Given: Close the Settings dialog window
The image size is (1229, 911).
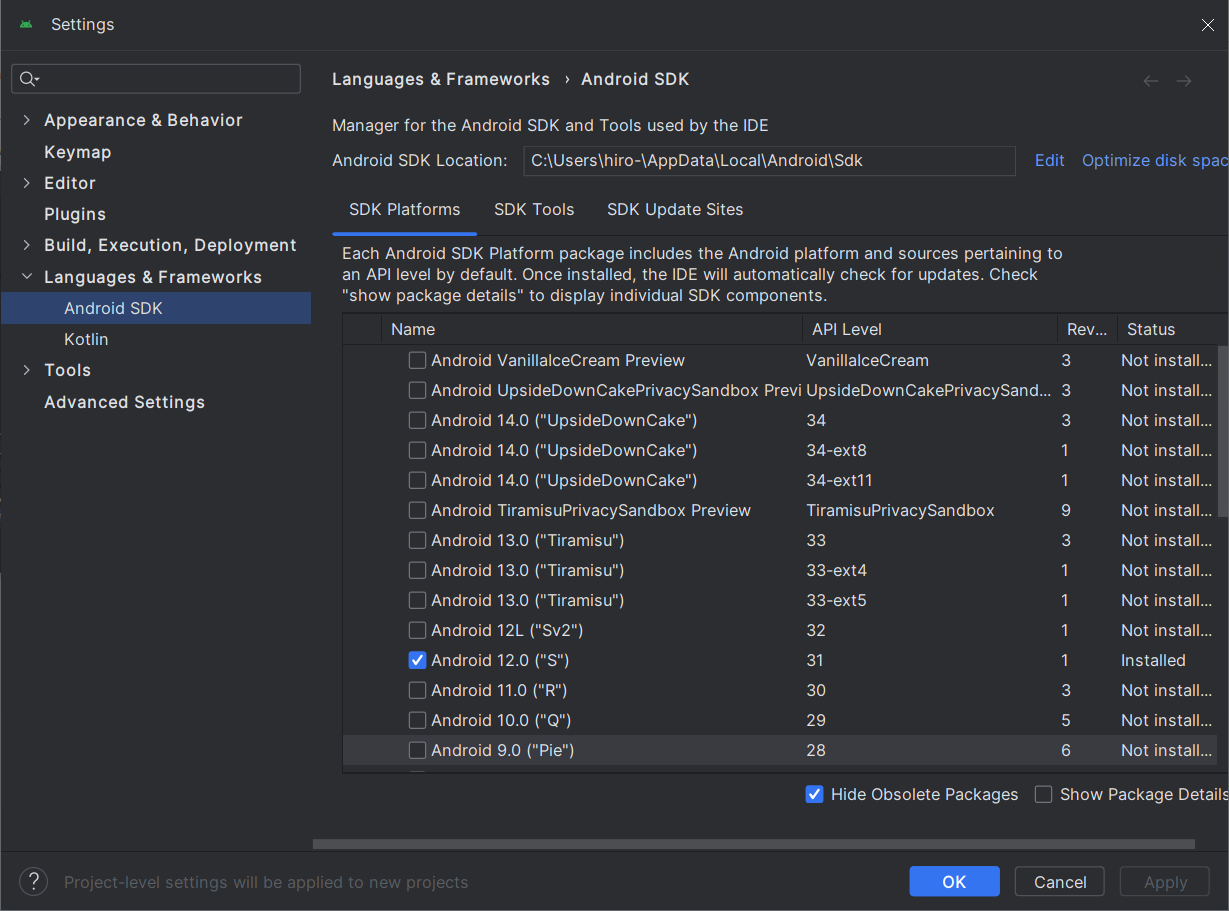Looking at the screenshot, I should (x=1207, y=25).
